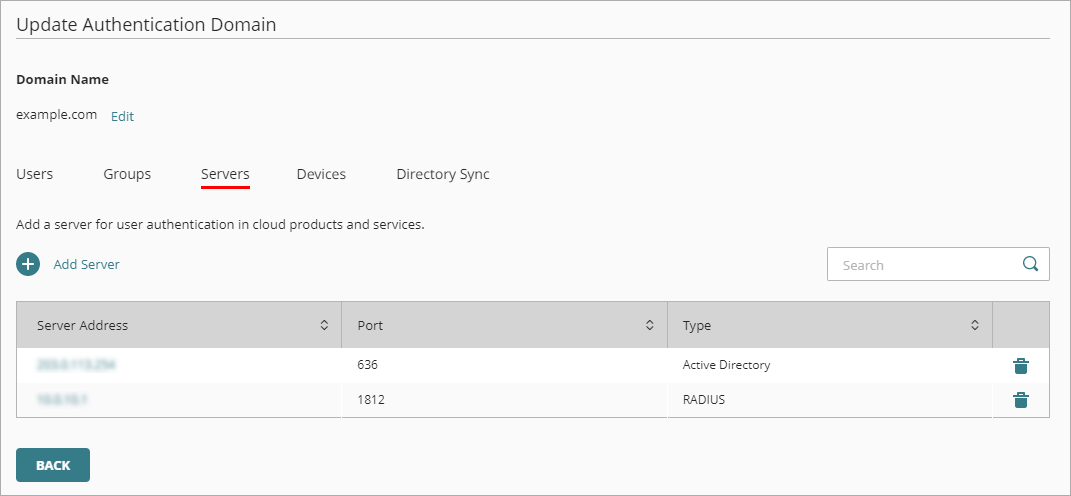Open the Groups tab

(127, 174)
